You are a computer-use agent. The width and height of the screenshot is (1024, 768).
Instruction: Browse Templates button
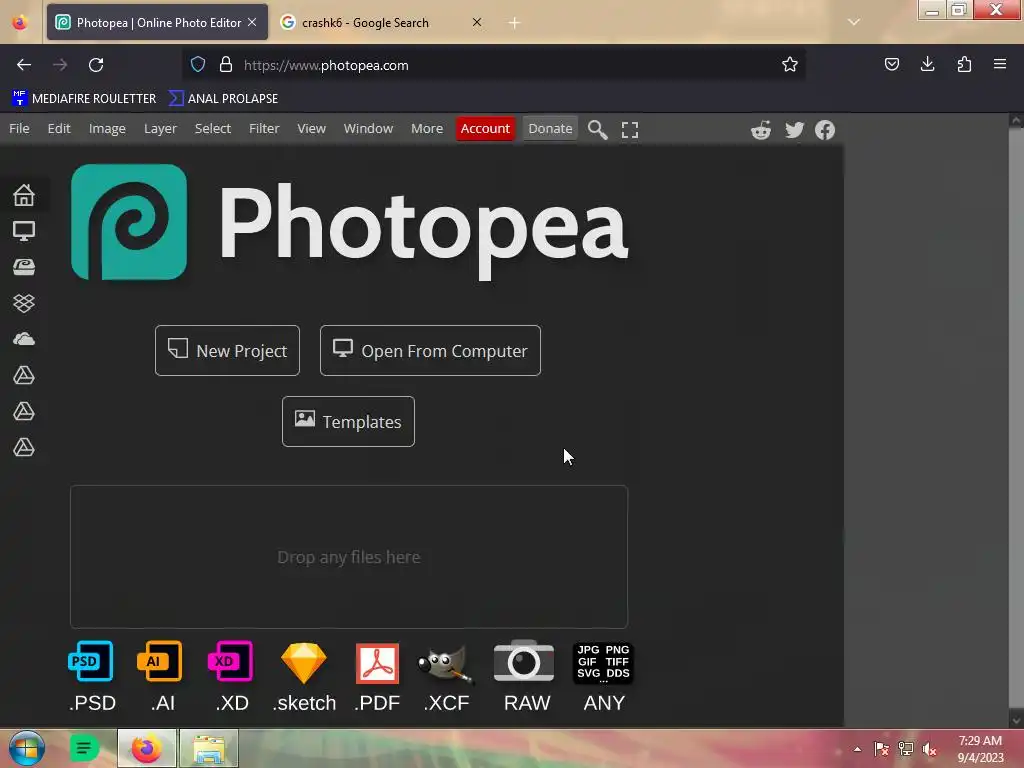[x=348, y=422]
